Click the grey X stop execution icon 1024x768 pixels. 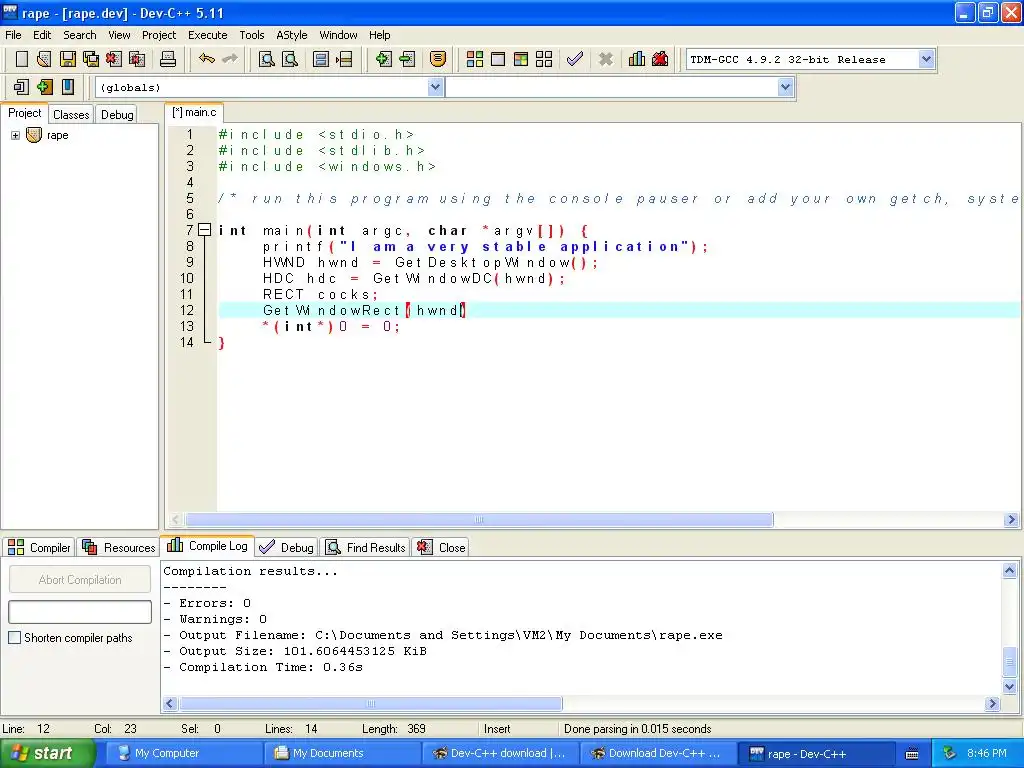pos(605,59)
